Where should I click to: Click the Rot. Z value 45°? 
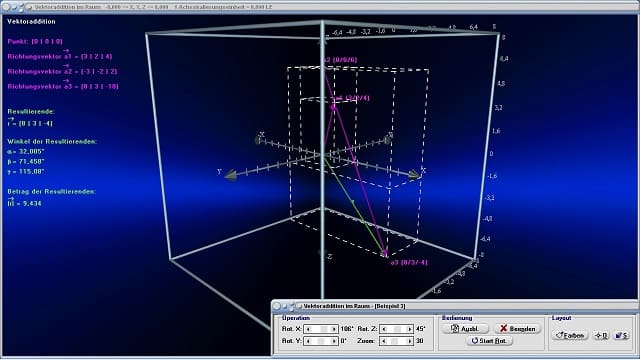click(x=421, y=329)
